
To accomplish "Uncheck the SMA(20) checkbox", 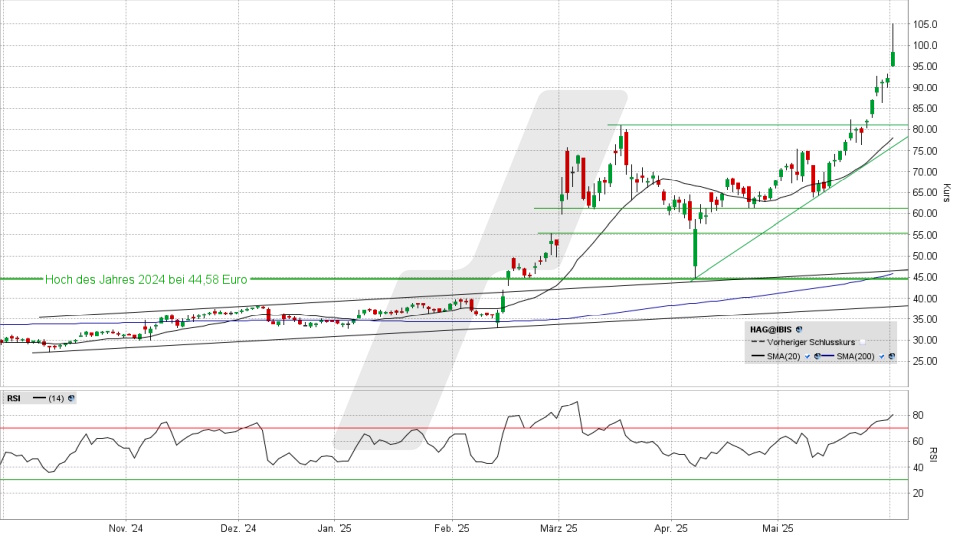I will click(x=808, y=356).
